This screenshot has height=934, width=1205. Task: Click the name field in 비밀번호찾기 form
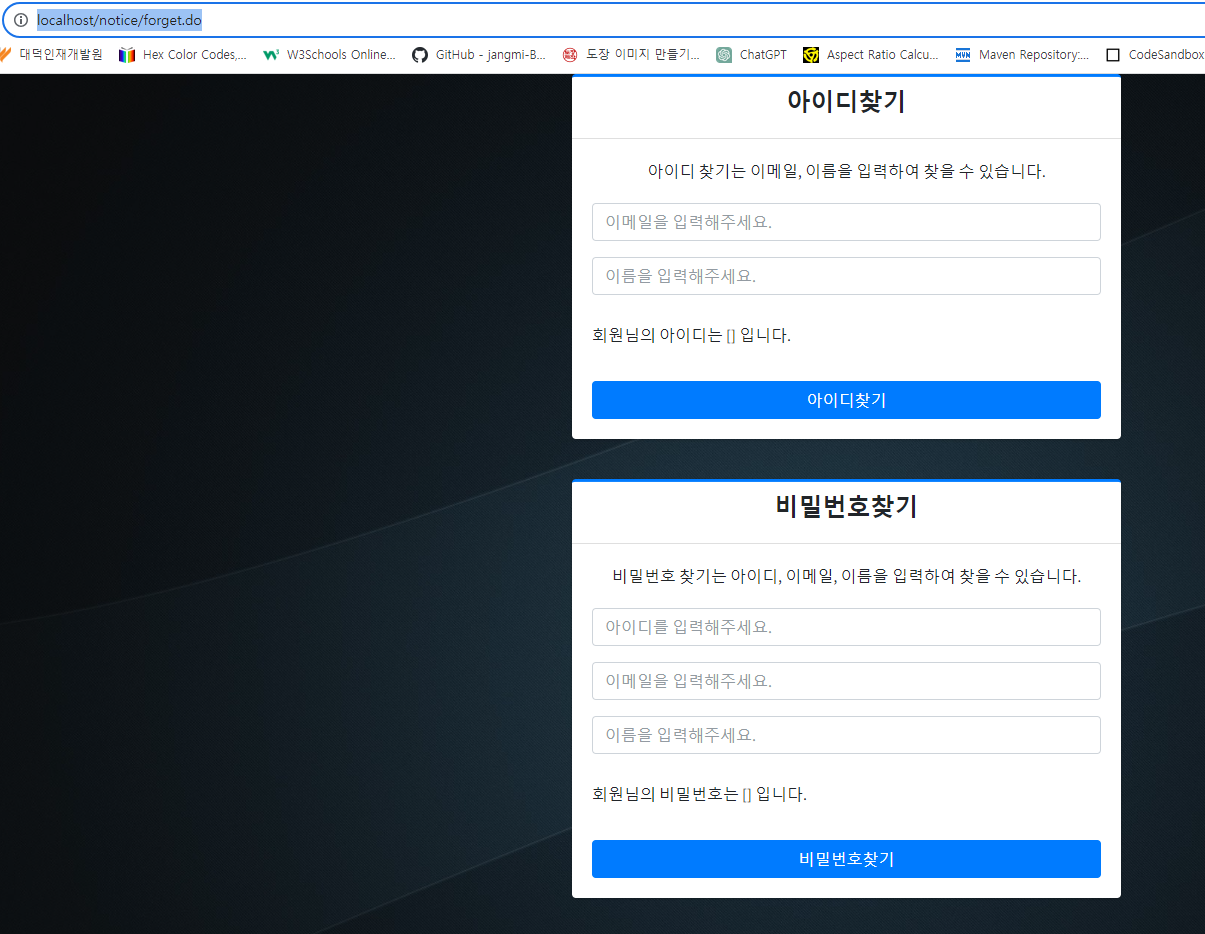point(846,735)
